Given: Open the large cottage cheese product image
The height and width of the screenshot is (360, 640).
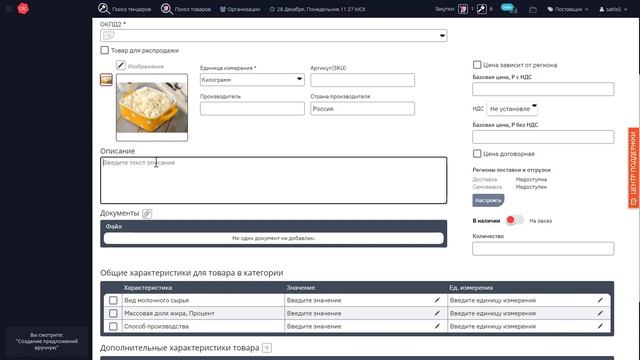Looking at the screenshot, I should click(x=152, y=107).
